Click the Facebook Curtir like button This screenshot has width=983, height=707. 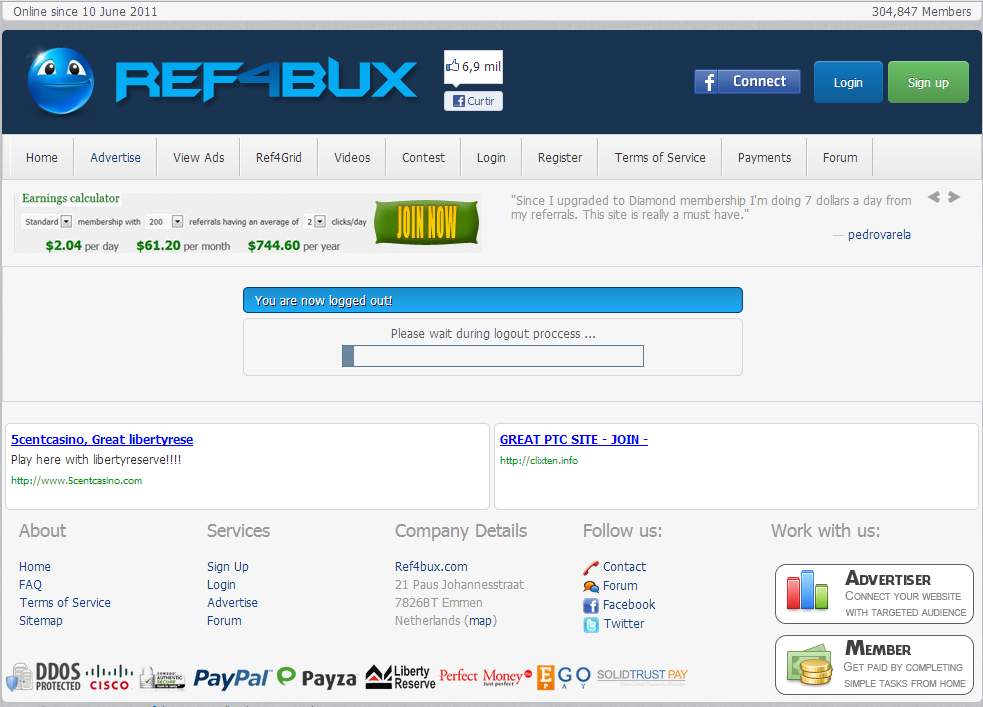tap(473, 101)
